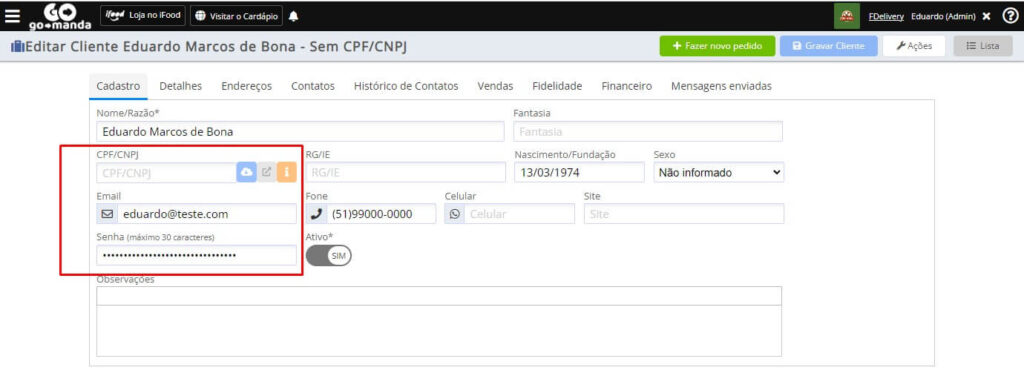Click the external link icon beside CPF/CNPJ
The width and height of the screenshot is (1024, 373).
tap(266, 172)
